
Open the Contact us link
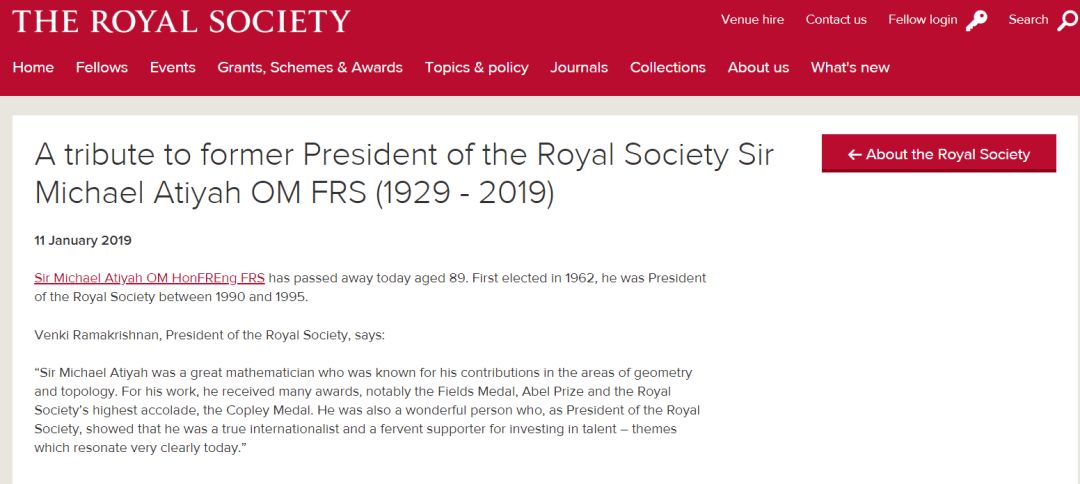coord(836,20)
